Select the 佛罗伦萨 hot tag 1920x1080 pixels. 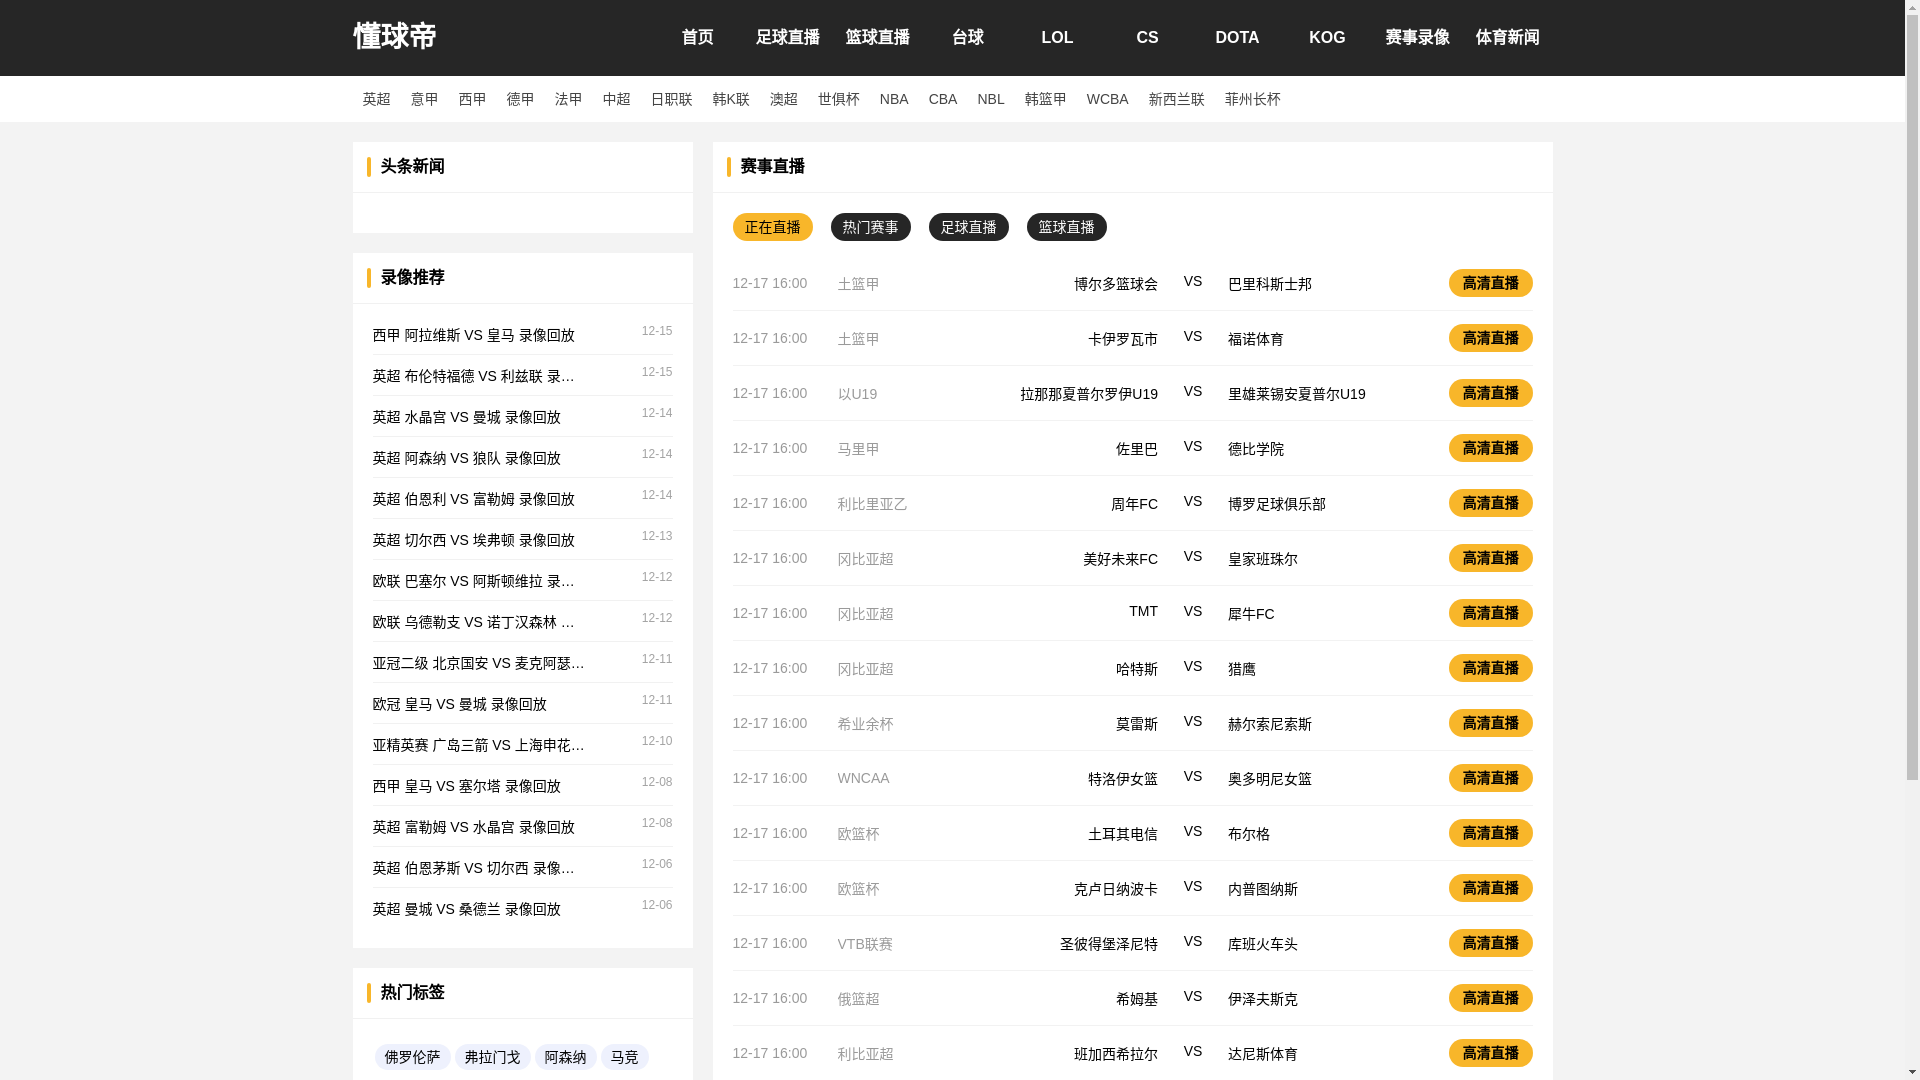[412, 1057]
